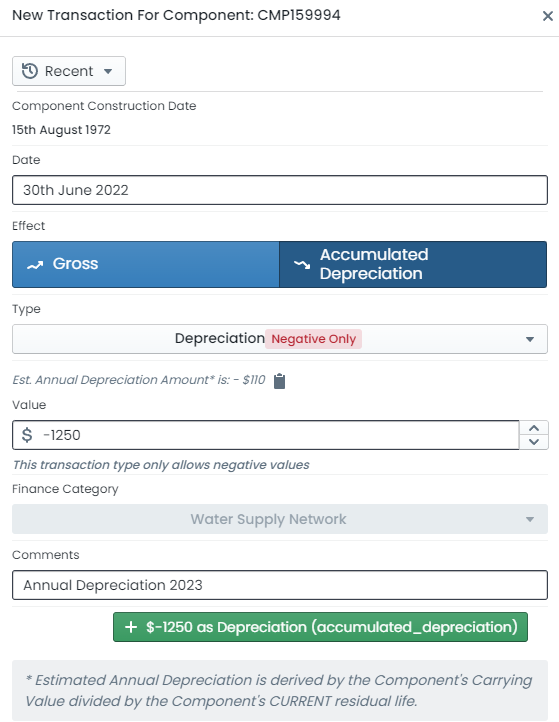The height and width of the screenshot is (722, 559).
Task: Expand the Type dropdown arrow
Action: pos(530,339)
